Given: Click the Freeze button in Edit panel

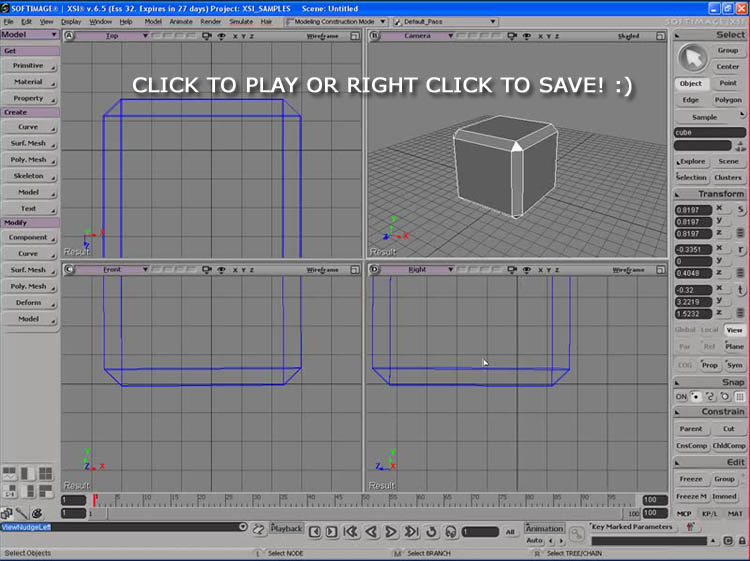Looking at the screenshot, I should 691,479.
